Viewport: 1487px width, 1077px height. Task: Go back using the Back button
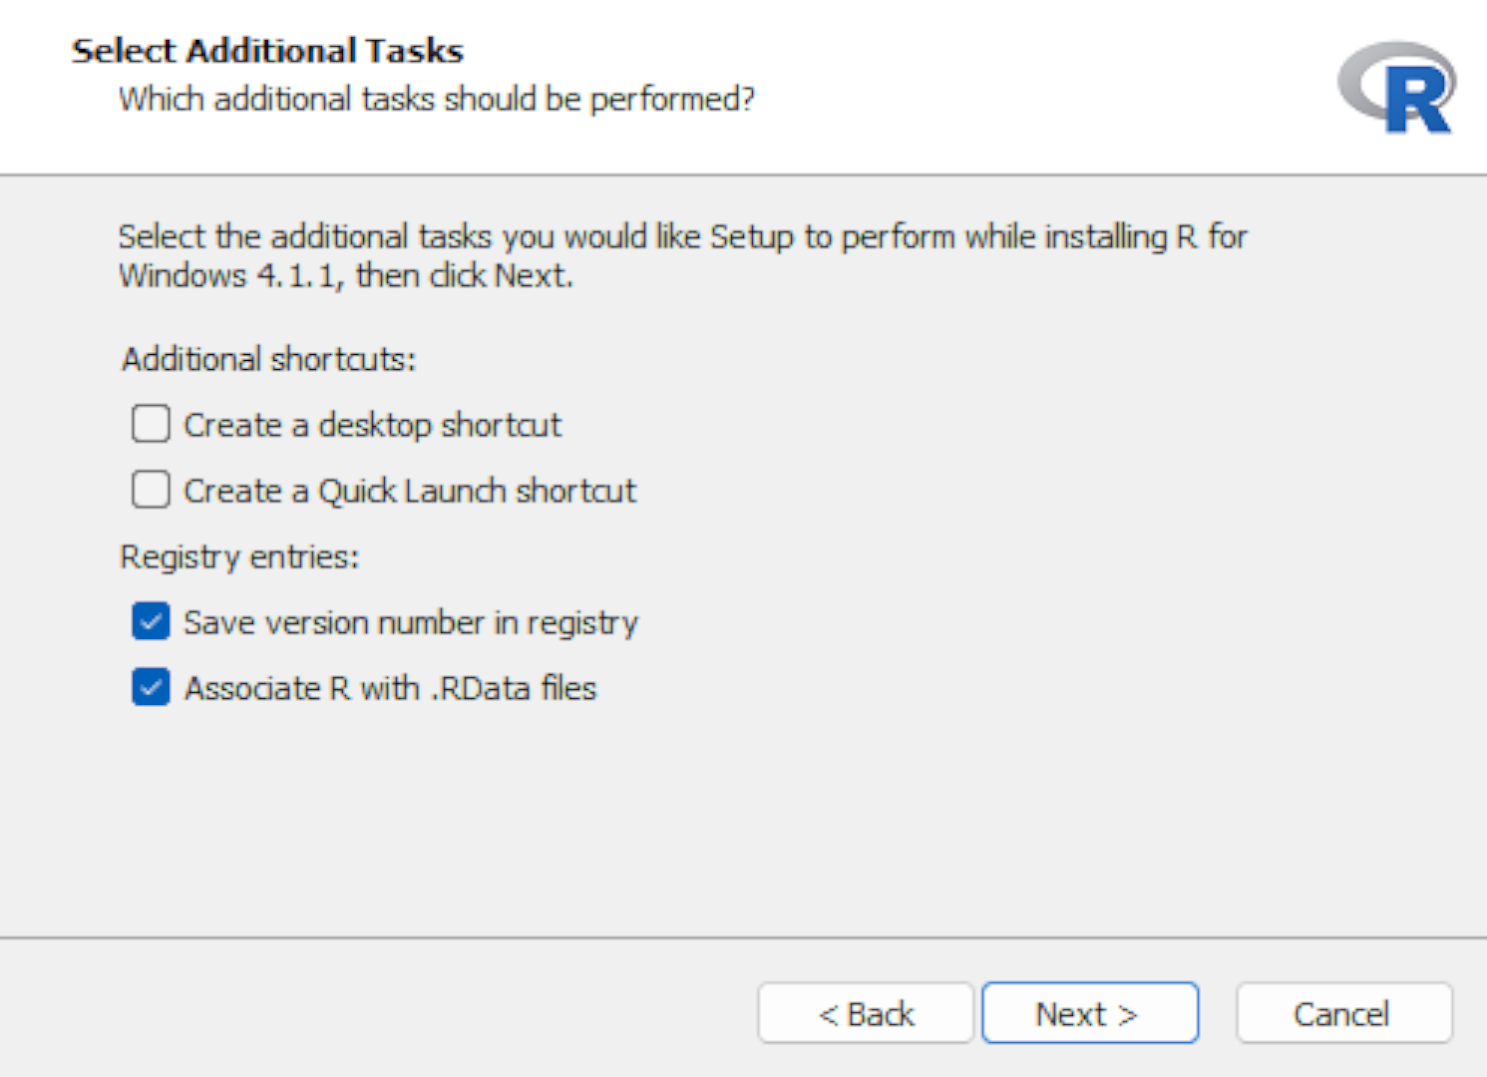[x=865, y=1013]
